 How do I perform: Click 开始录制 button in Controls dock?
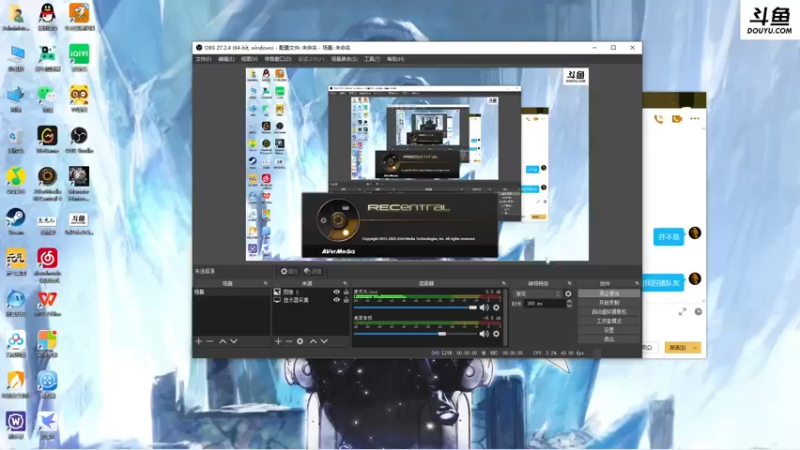coord(609,303)
